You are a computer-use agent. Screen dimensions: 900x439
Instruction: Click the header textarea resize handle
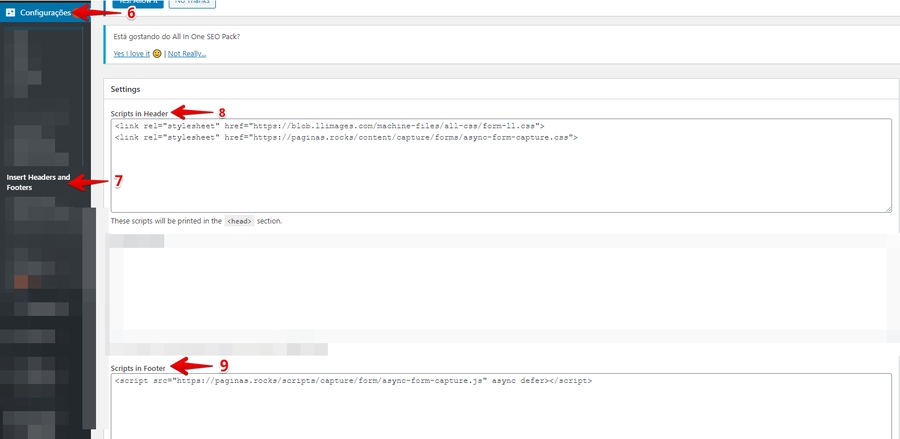(887, 208)
